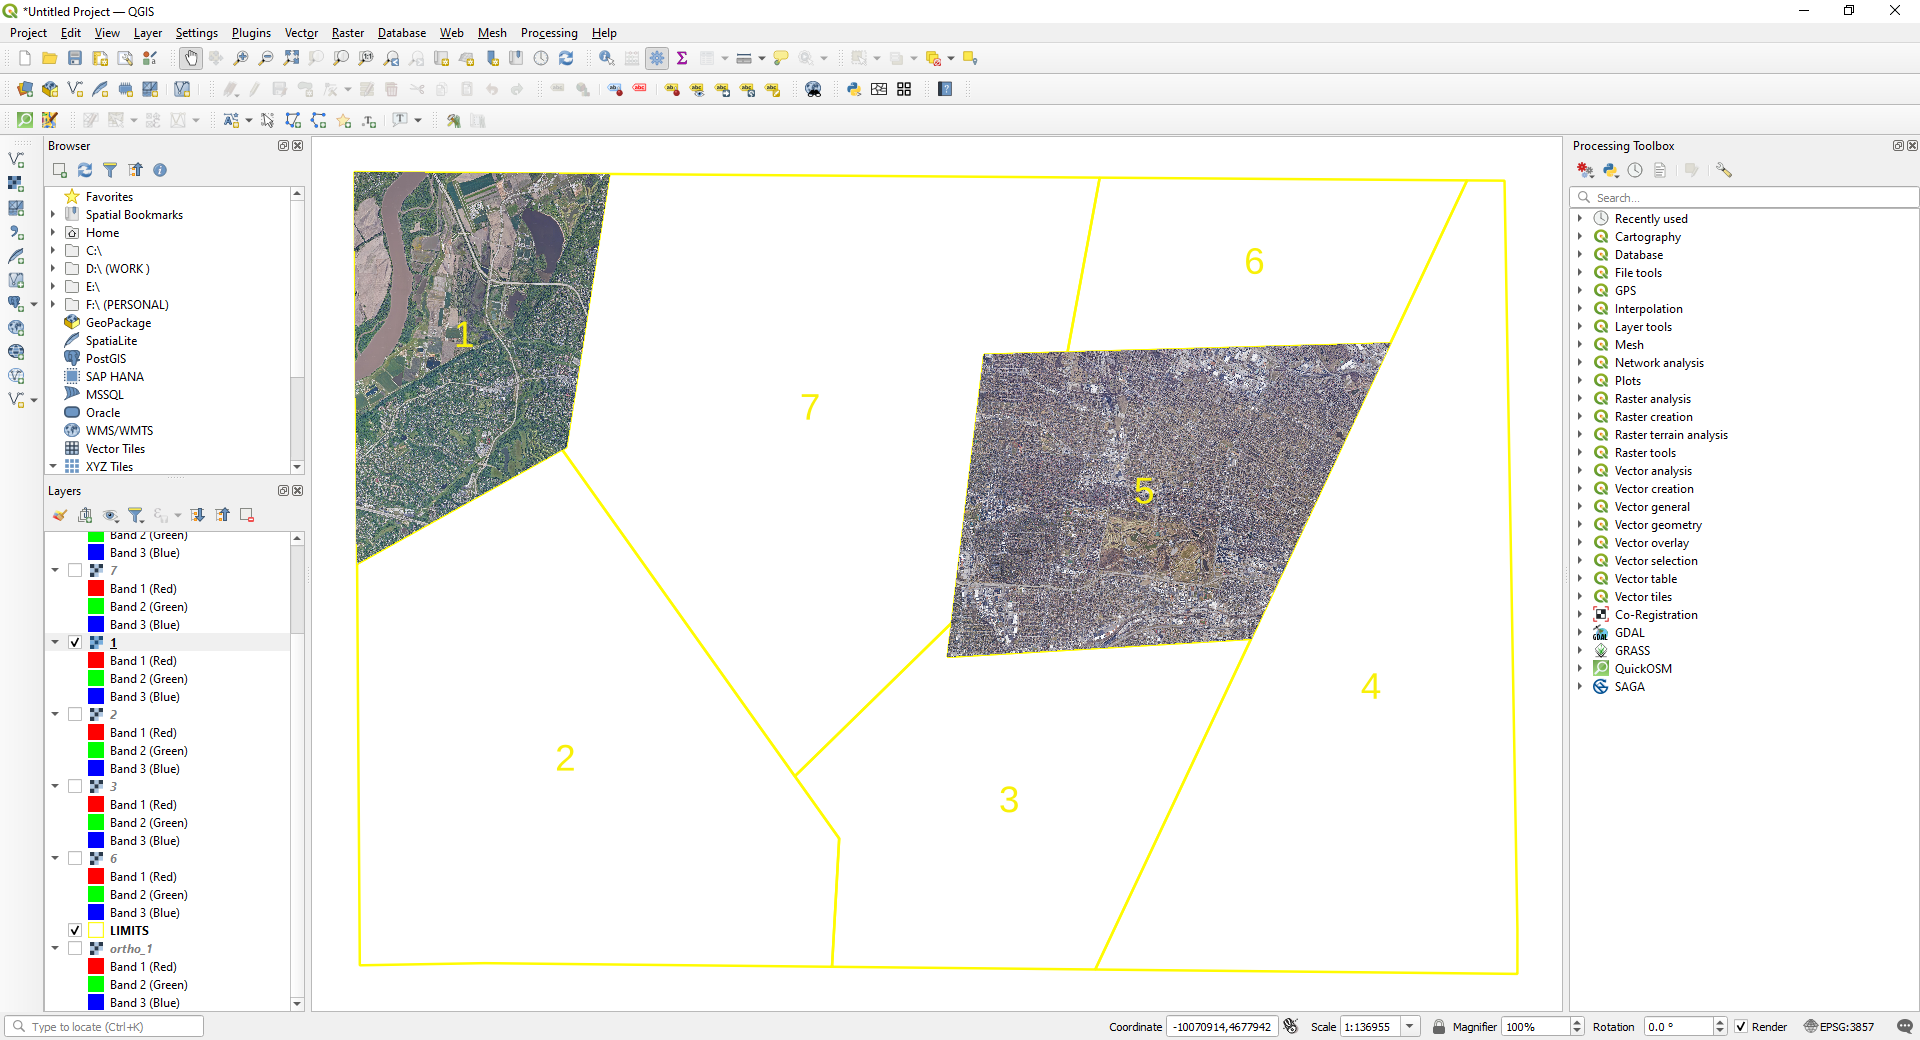Open the Processing menu
Screen dimensions: 1920x1040
coord(549,33)
